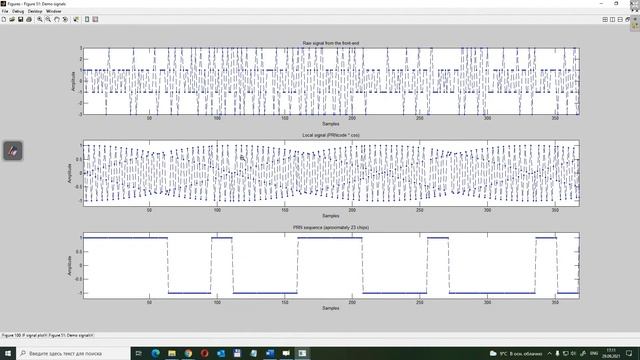Open the File menu
This screenshot has height=360, width=640.
pyautogui.click(x=5, y=11)
